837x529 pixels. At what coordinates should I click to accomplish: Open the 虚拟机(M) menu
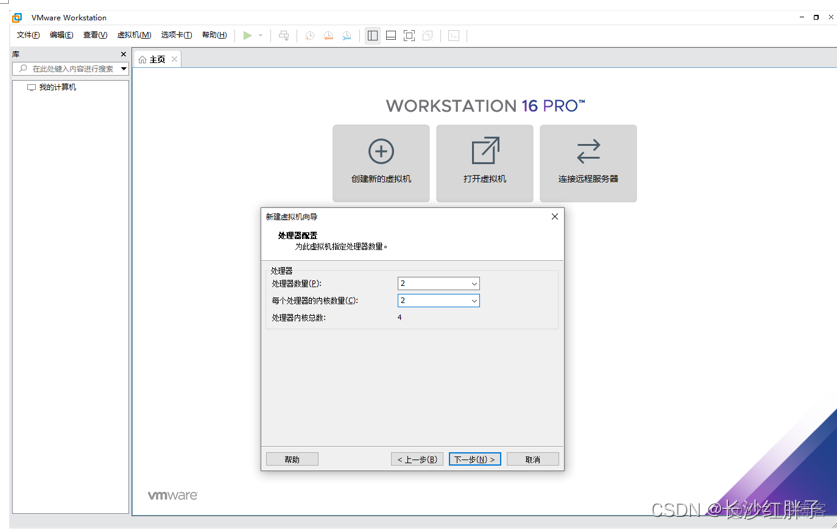pyautogui.click(x=134, y=35)
